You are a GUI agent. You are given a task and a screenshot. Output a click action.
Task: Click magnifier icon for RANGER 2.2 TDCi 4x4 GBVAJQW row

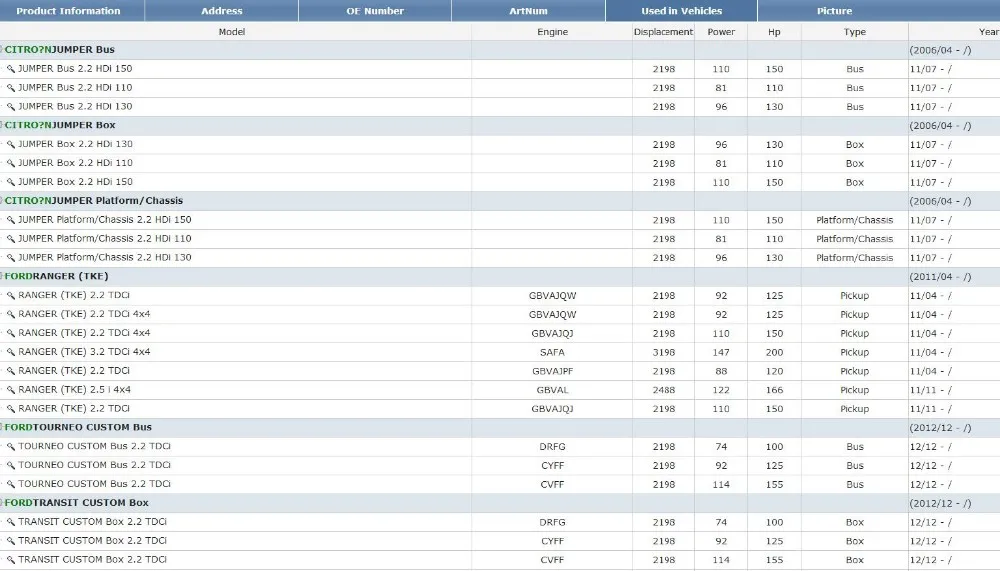[x=11, y=315]
